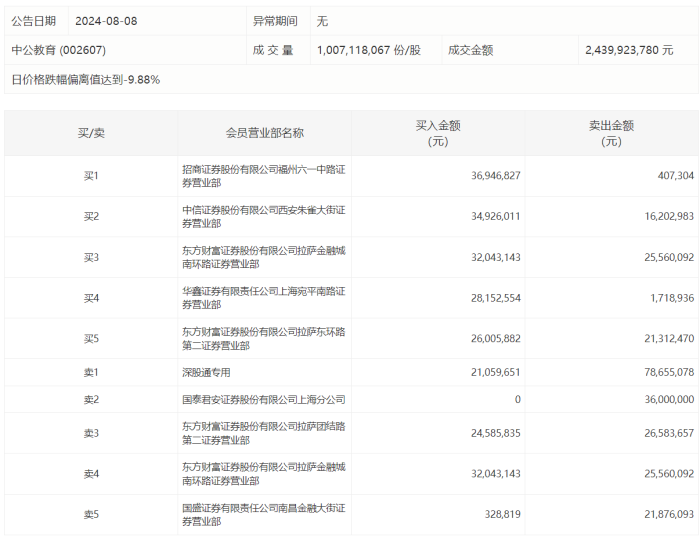Viewport: 700px width, 537px height.
Task: Click 国泰君安证券上海分公司 name
Action: pyautogui.click(x=263, y=400)
